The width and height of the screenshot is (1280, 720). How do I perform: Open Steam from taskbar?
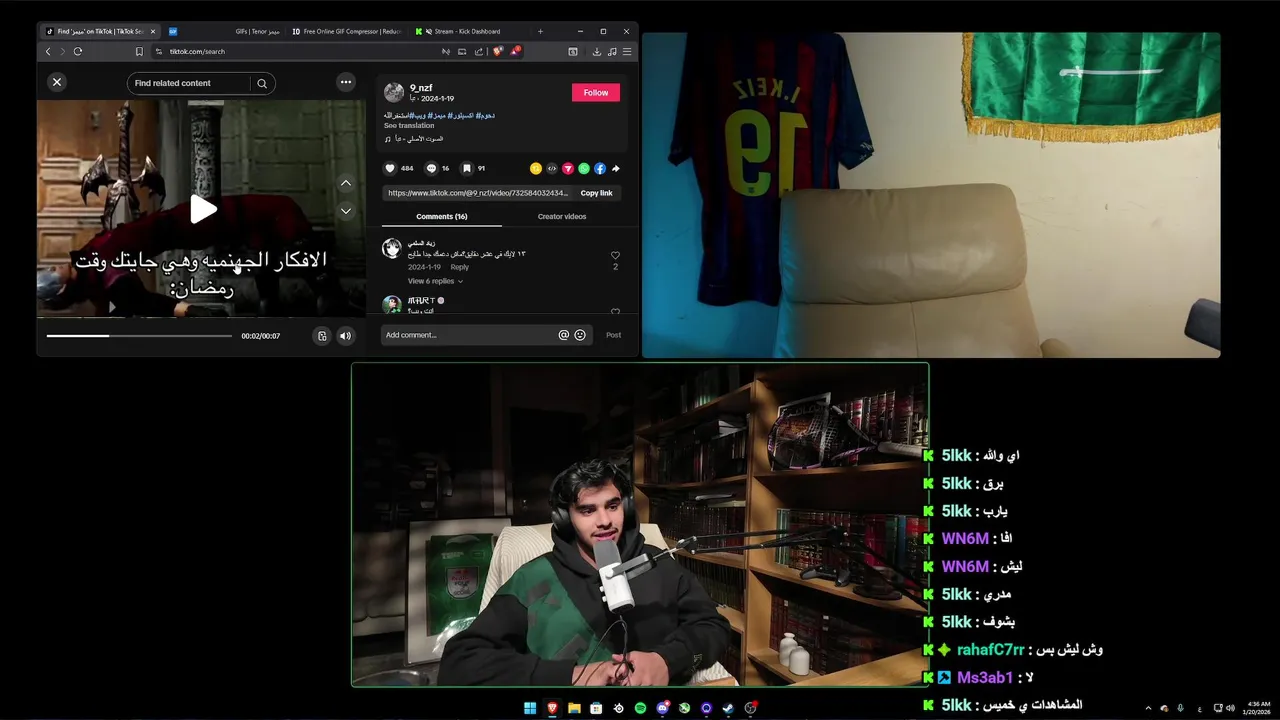[728, 708]
